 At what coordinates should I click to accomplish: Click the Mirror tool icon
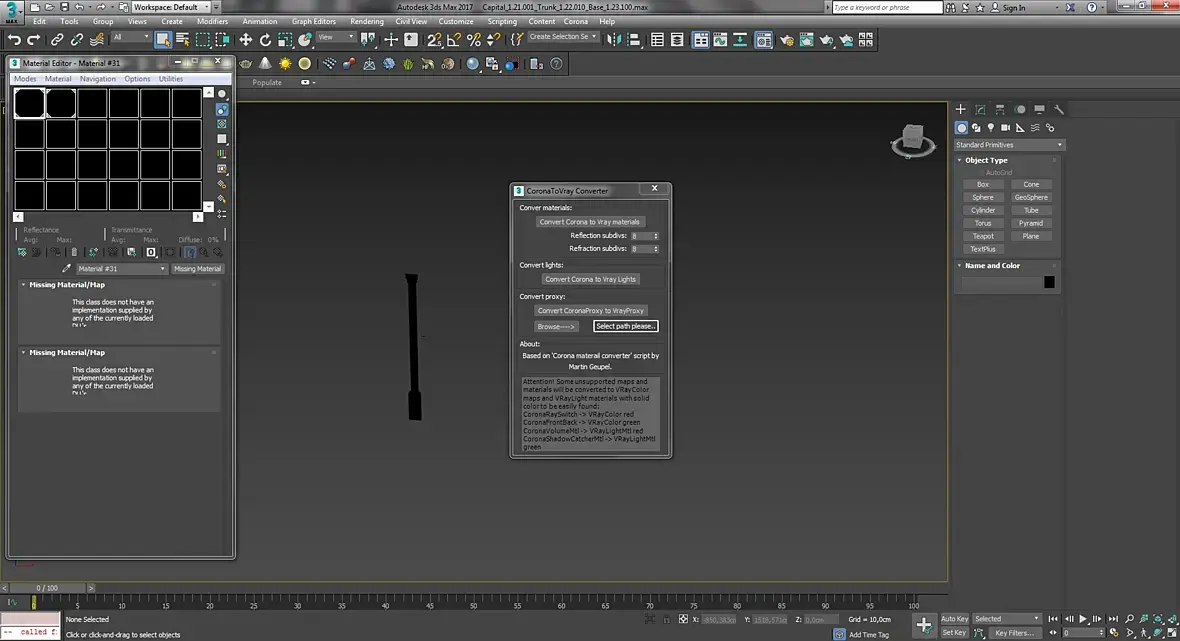[x=614, y=40]
